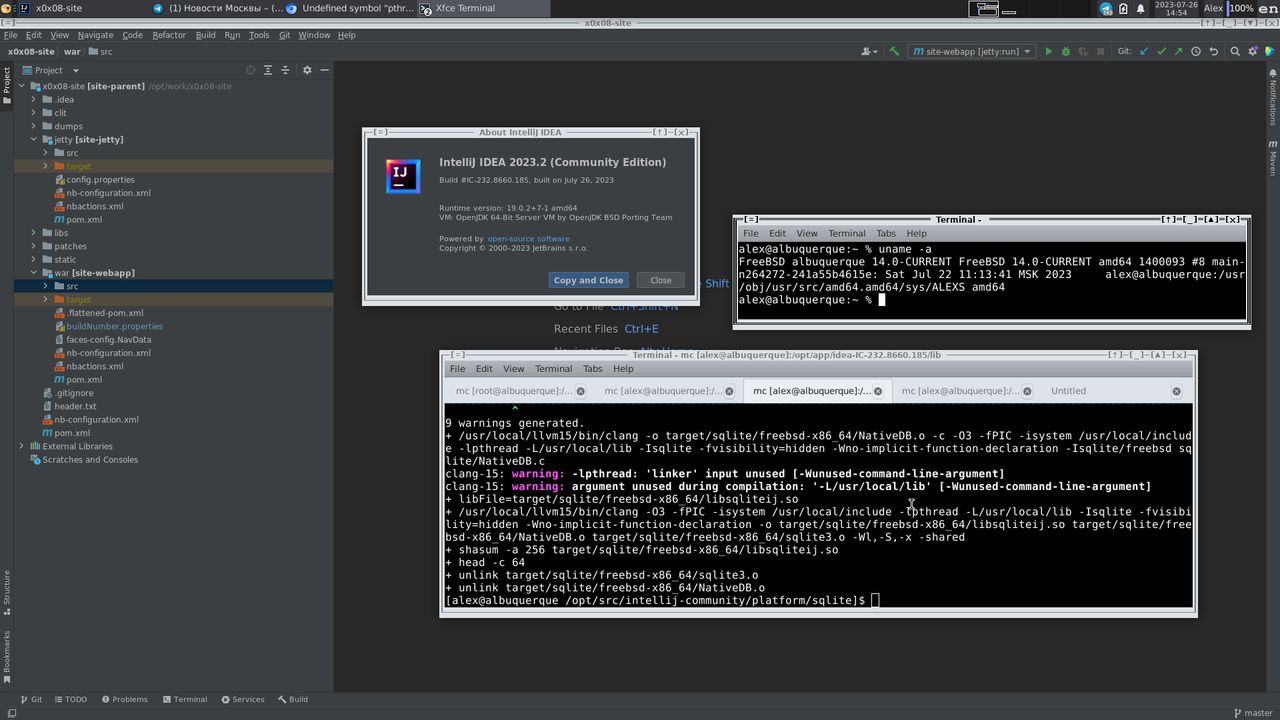Expand patches folder node
This screenshot has height=720, width=1280.
click(34, 246)
